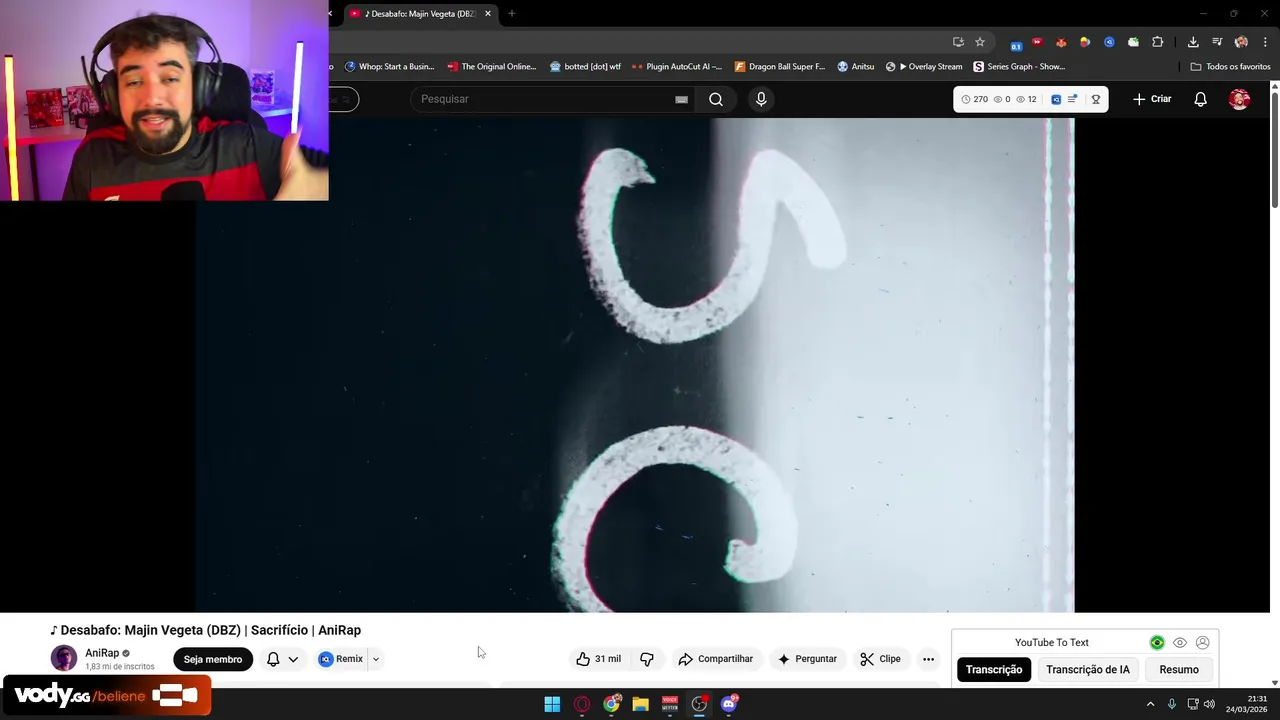Screen dimensions: 1280x720
Task: Open Chrome media controls icon
Action: coord(1217,42)
